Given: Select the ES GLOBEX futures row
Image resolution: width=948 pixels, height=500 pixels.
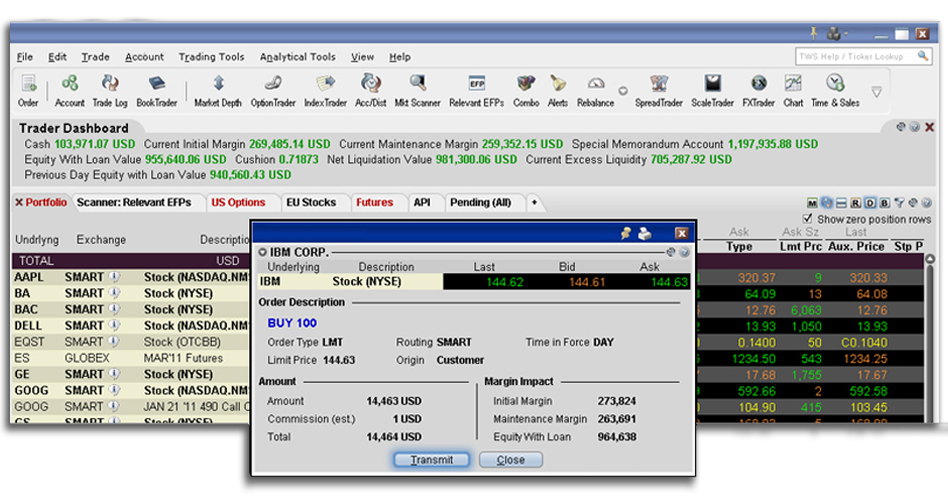Looking at the screenshot, I should [132, 358].
